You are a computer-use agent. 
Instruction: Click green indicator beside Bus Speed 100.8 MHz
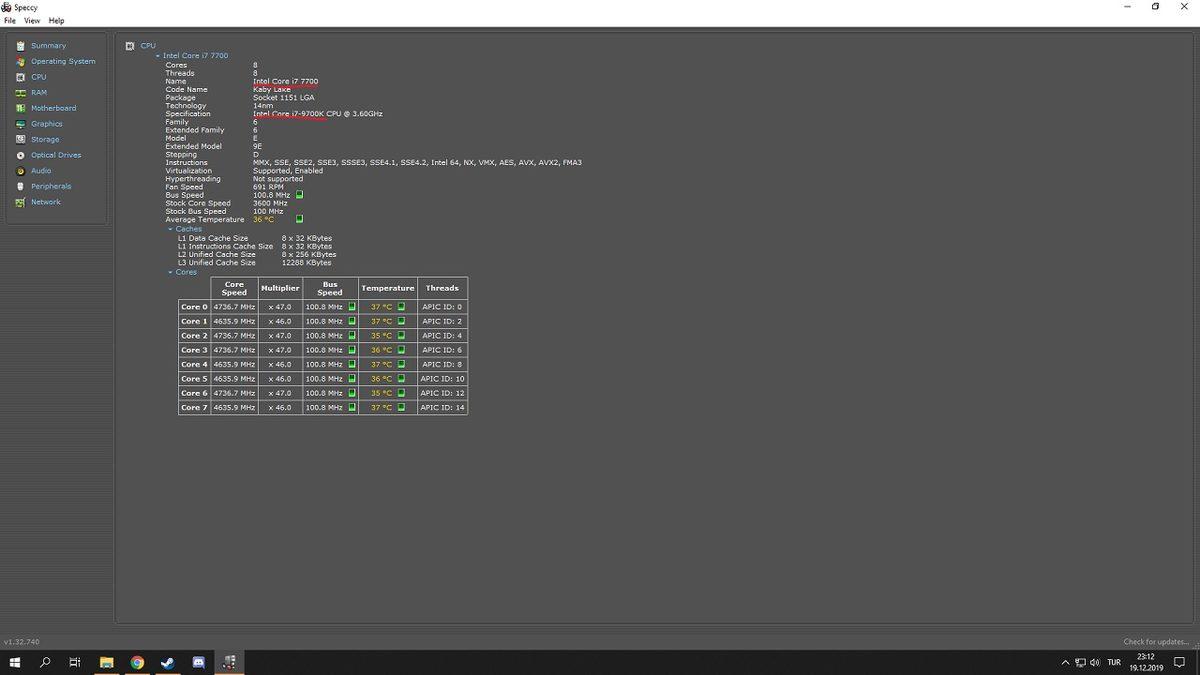299,195
